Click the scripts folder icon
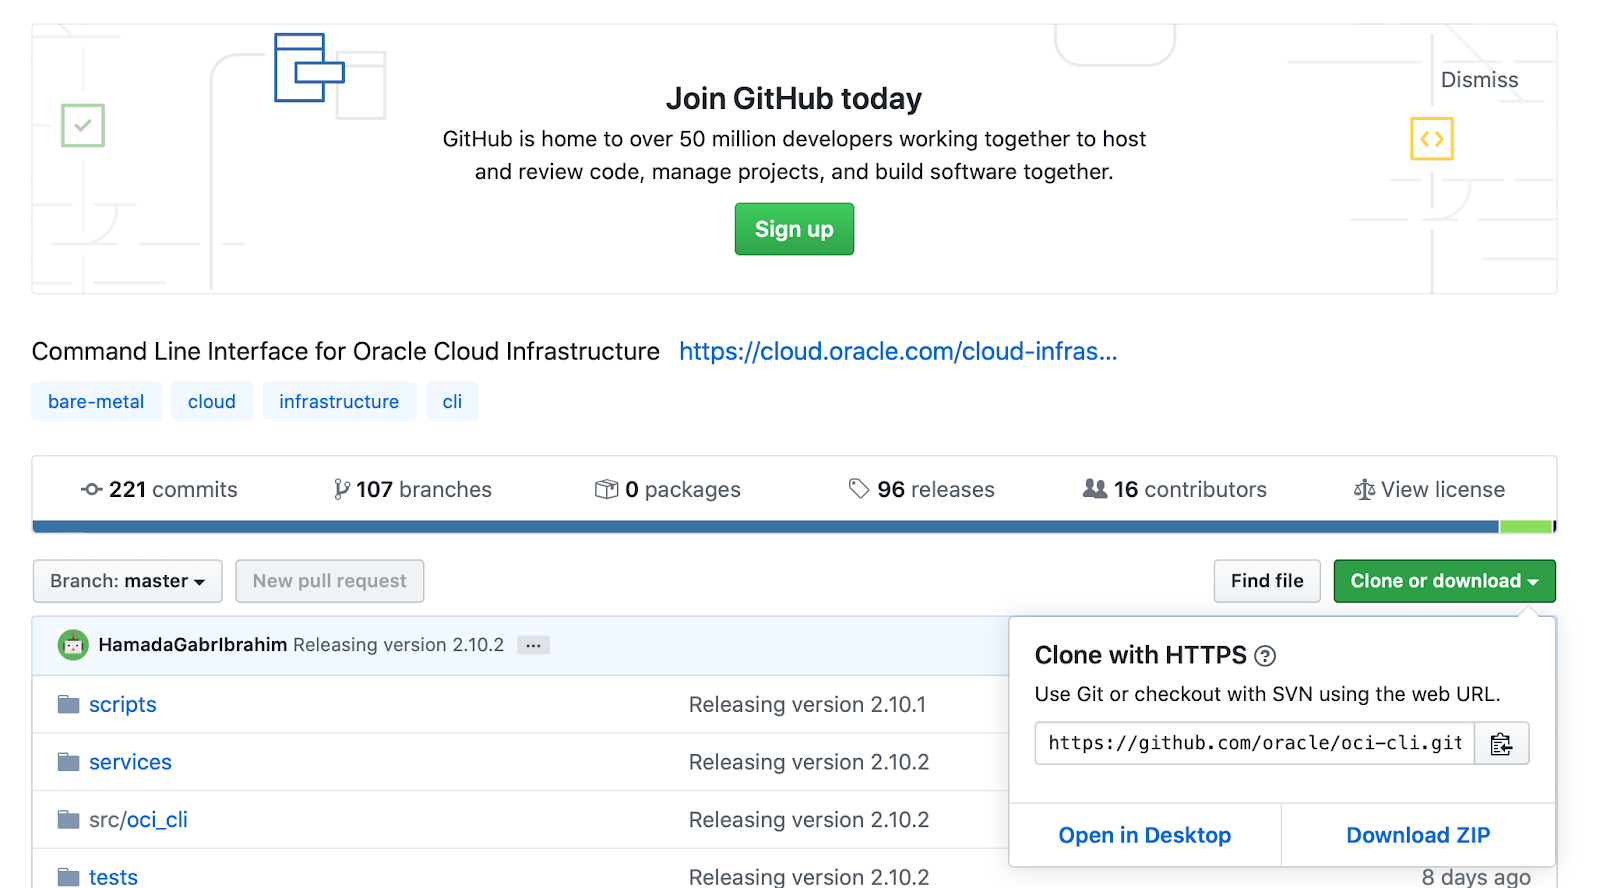 click(68, 704)
